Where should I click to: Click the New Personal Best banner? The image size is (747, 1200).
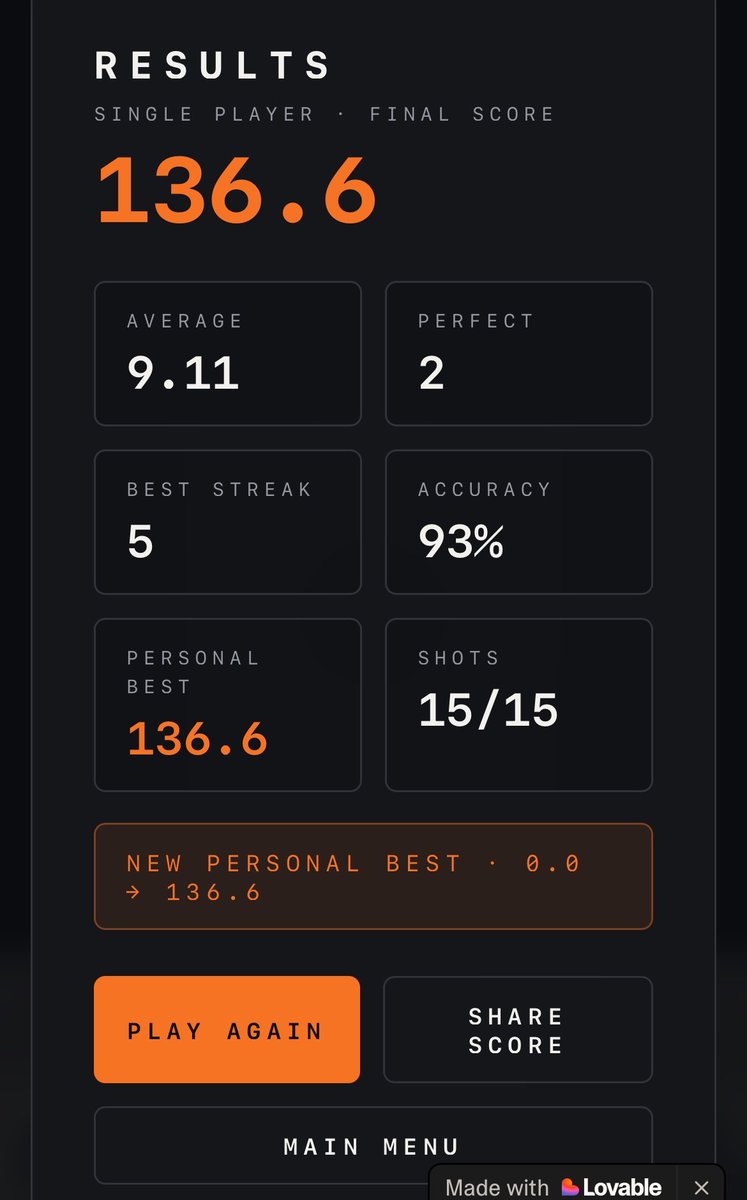[373, 876]
